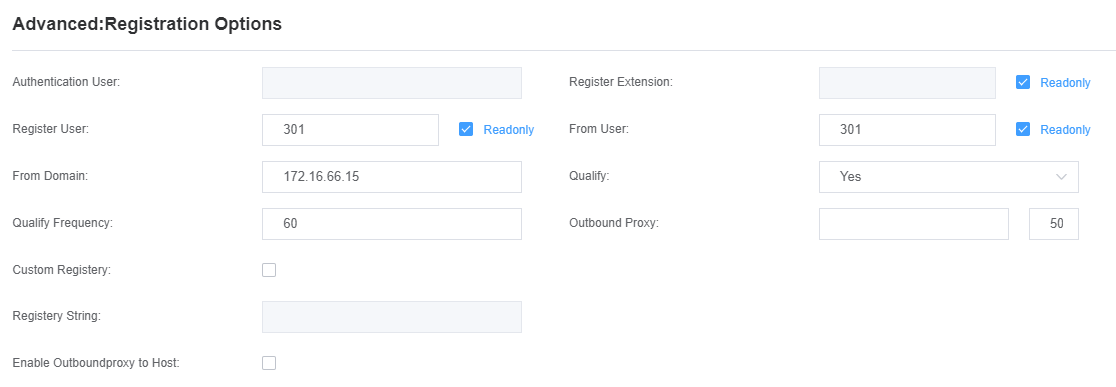Screen dimensions: 1116x387
Task: Click the Outbound Proxy field showing 50
Action: [1053, 223]
